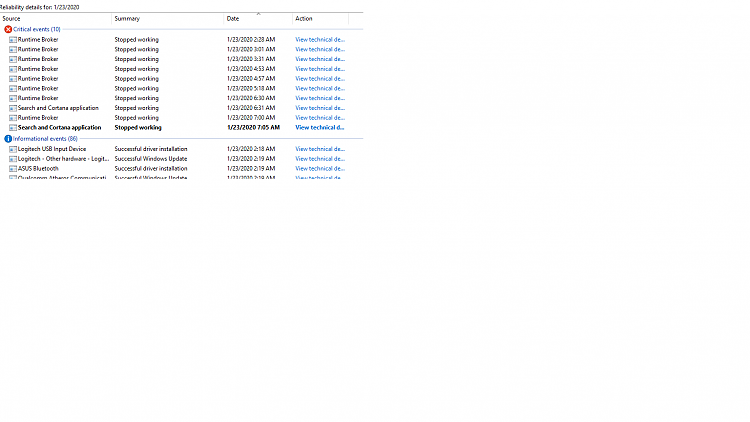The image size is (750, 422).
Task: Click the Runtime Broker icon for 4:57 AM
Action: click(x=13, y=79)
